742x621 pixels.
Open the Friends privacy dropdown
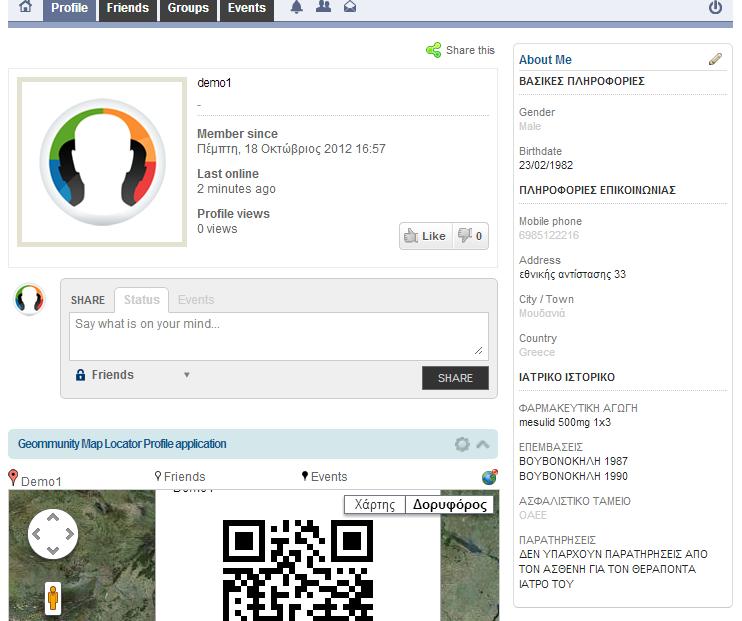pos(132,375)
